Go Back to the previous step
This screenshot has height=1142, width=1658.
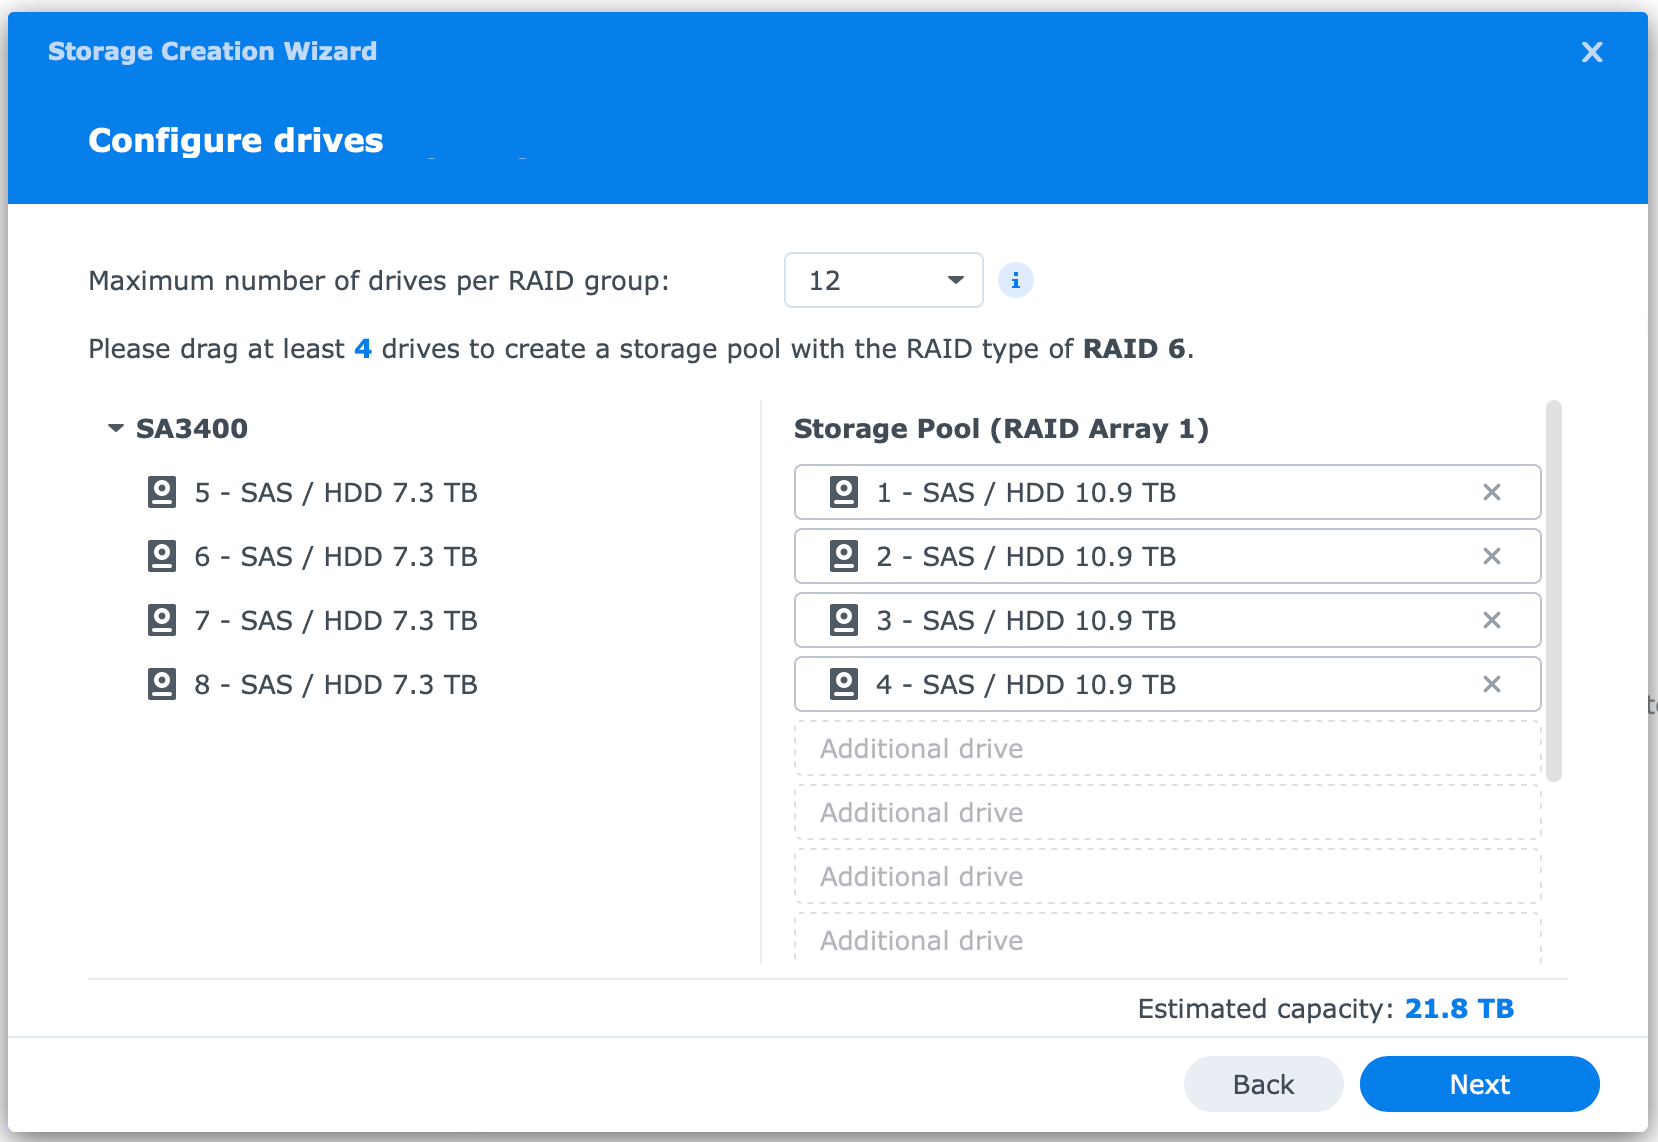[x=1263, y=1084]
